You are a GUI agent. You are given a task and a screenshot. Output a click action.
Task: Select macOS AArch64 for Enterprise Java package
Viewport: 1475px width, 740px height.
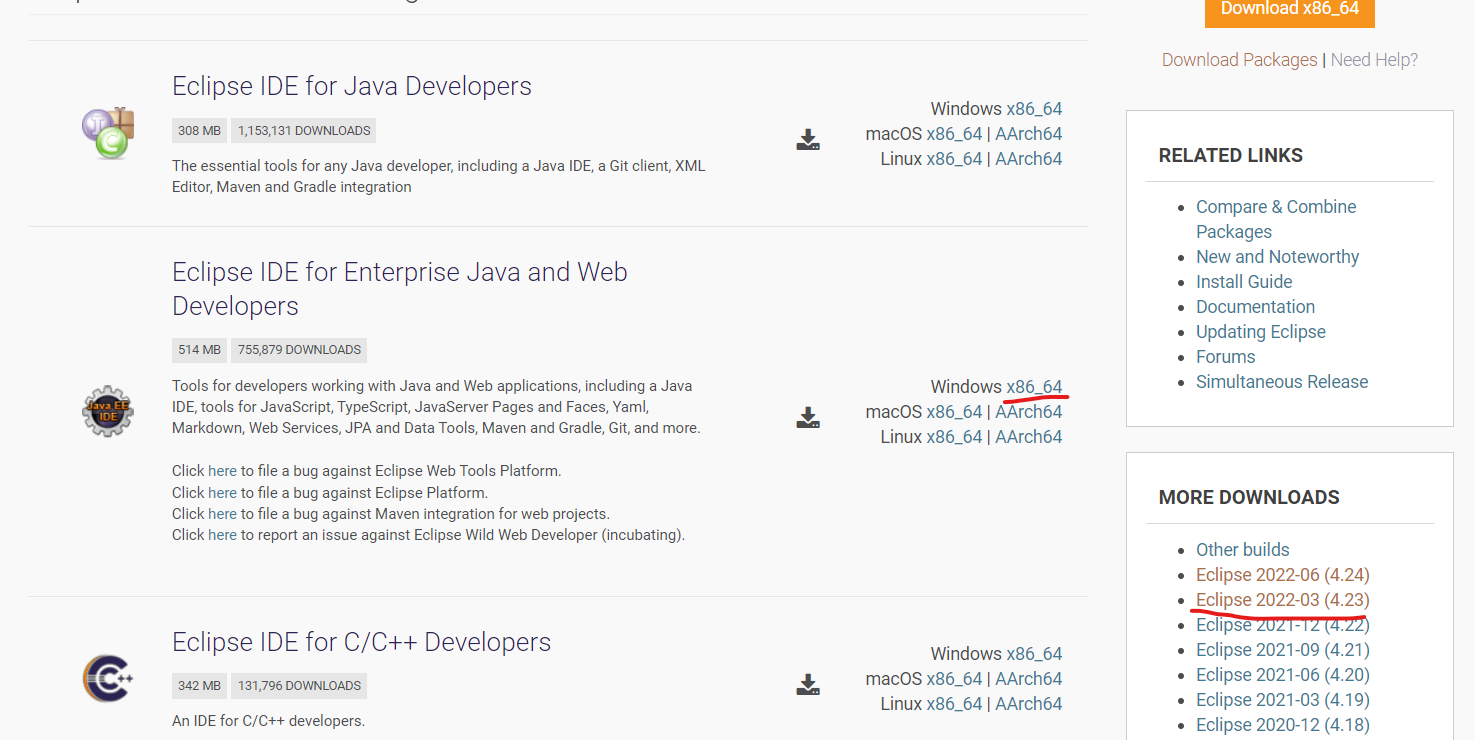point(1029,412)
